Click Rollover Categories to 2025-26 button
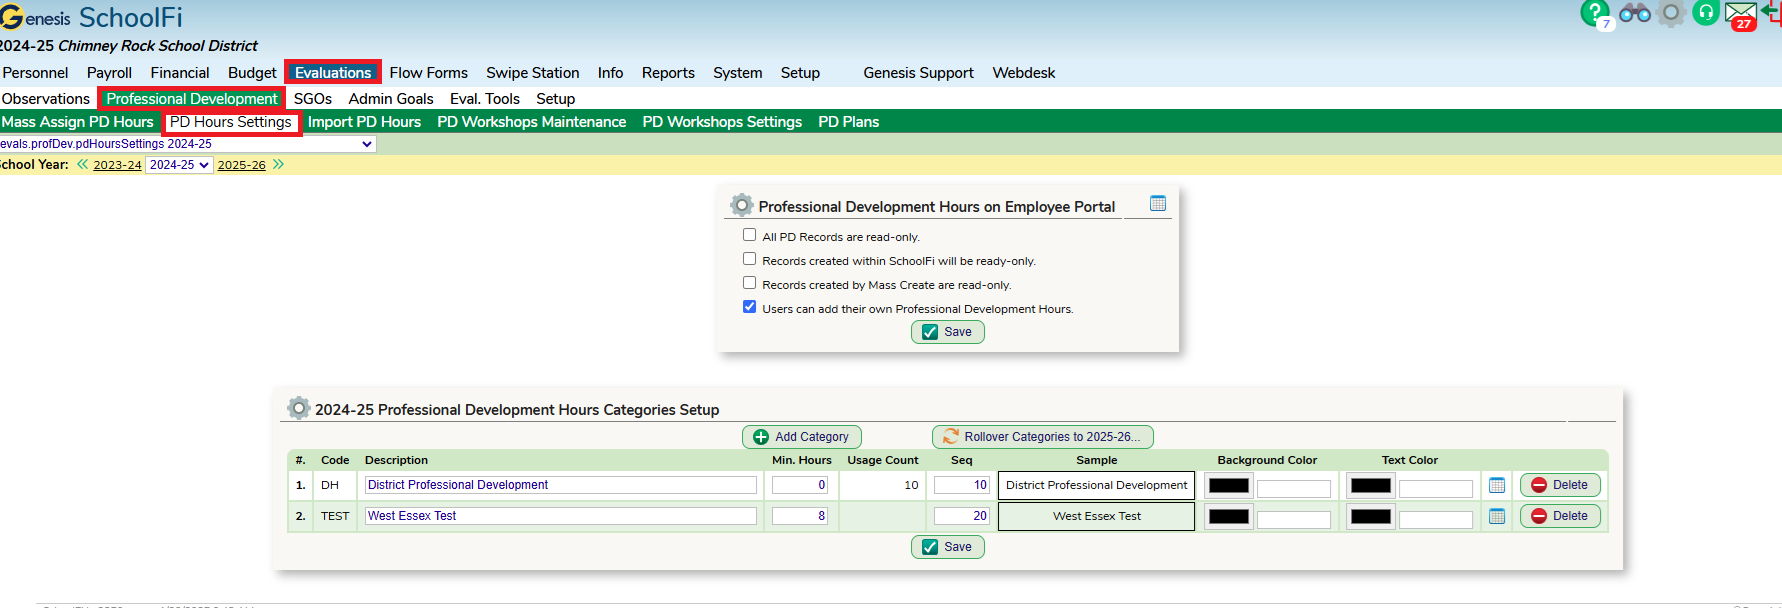 (x=1043, y=437)
